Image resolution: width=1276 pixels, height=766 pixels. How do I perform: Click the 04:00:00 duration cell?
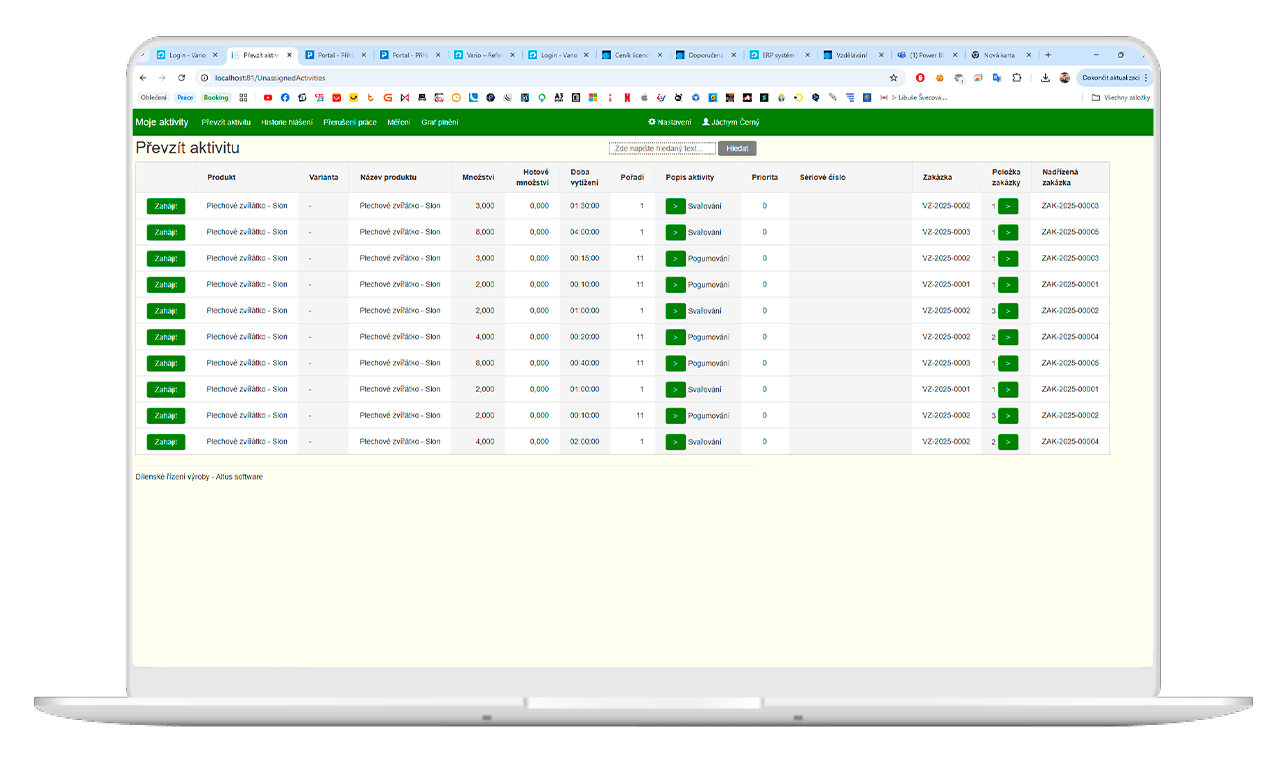tap(585, 232)
